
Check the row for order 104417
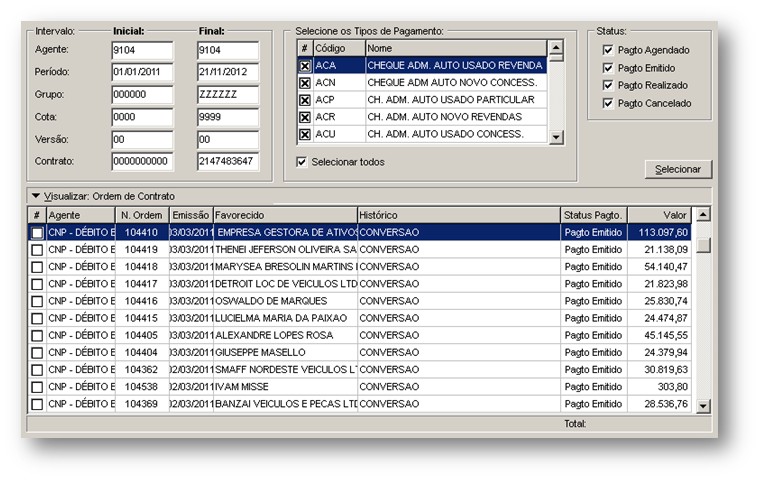pyautogui.click(x=37, y=284)
